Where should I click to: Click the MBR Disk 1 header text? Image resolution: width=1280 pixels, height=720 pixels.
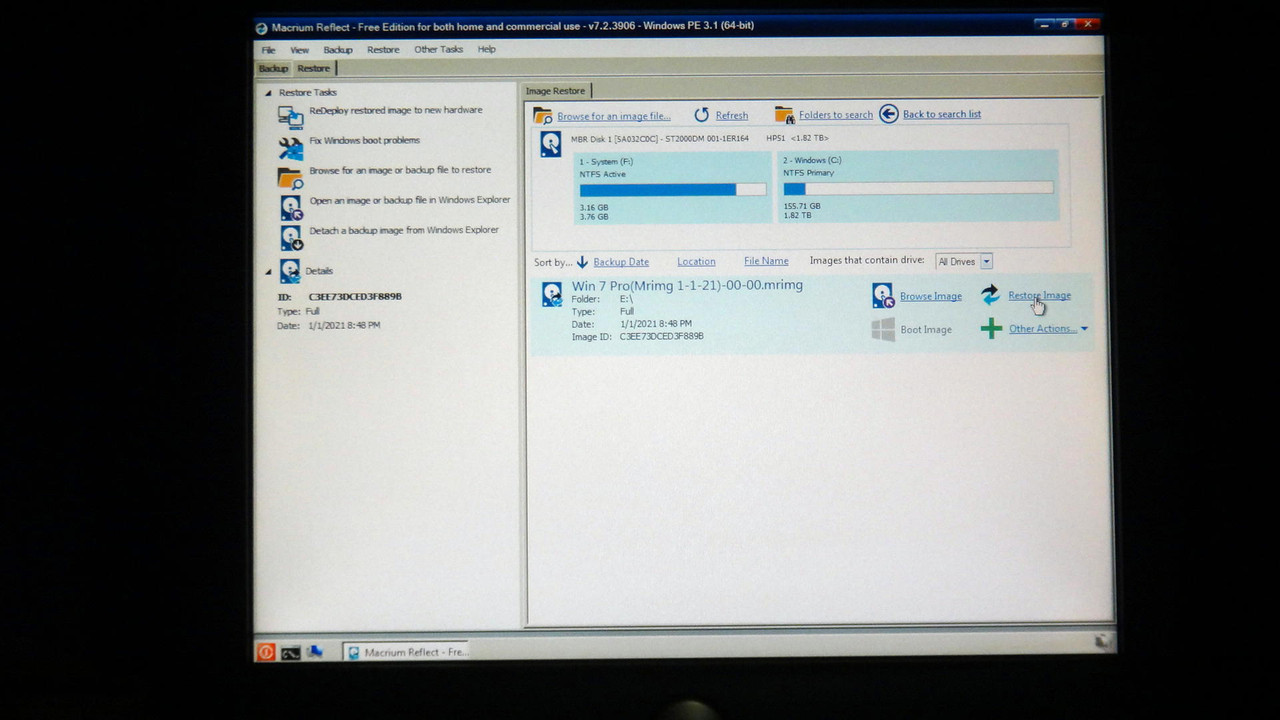699,139
